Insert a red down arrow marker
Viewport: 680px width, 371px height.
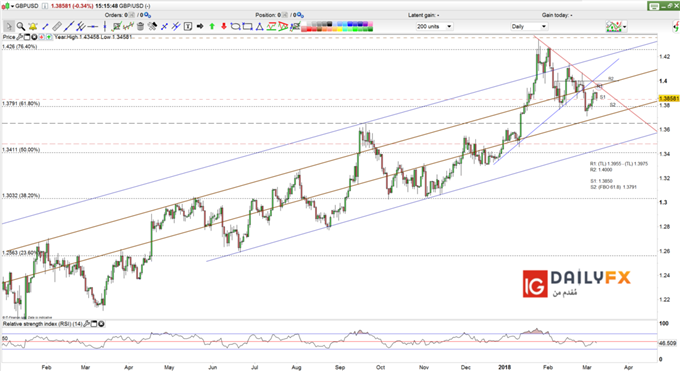tap(224, 26)
